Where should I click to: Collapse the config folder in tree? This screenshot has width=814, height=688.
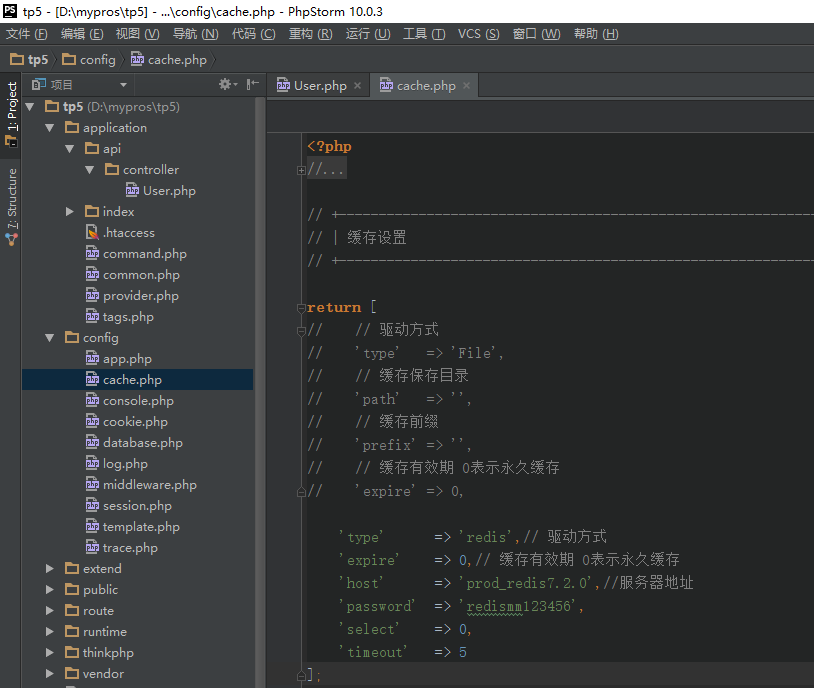pos(50,338)
